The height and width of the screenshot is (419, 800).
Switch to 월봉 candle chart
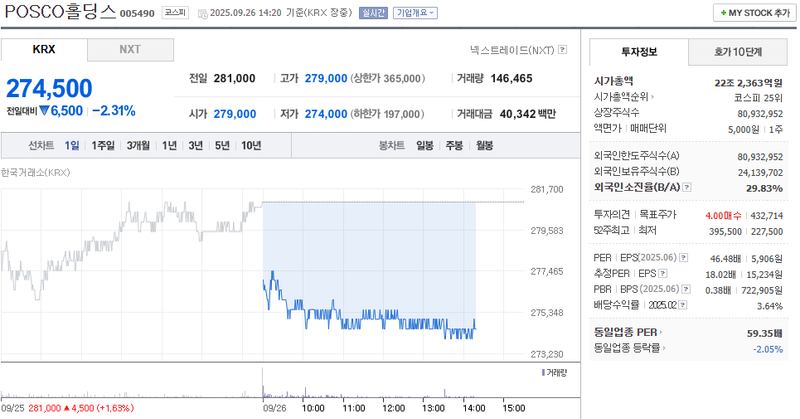click(x=485, y=146)
